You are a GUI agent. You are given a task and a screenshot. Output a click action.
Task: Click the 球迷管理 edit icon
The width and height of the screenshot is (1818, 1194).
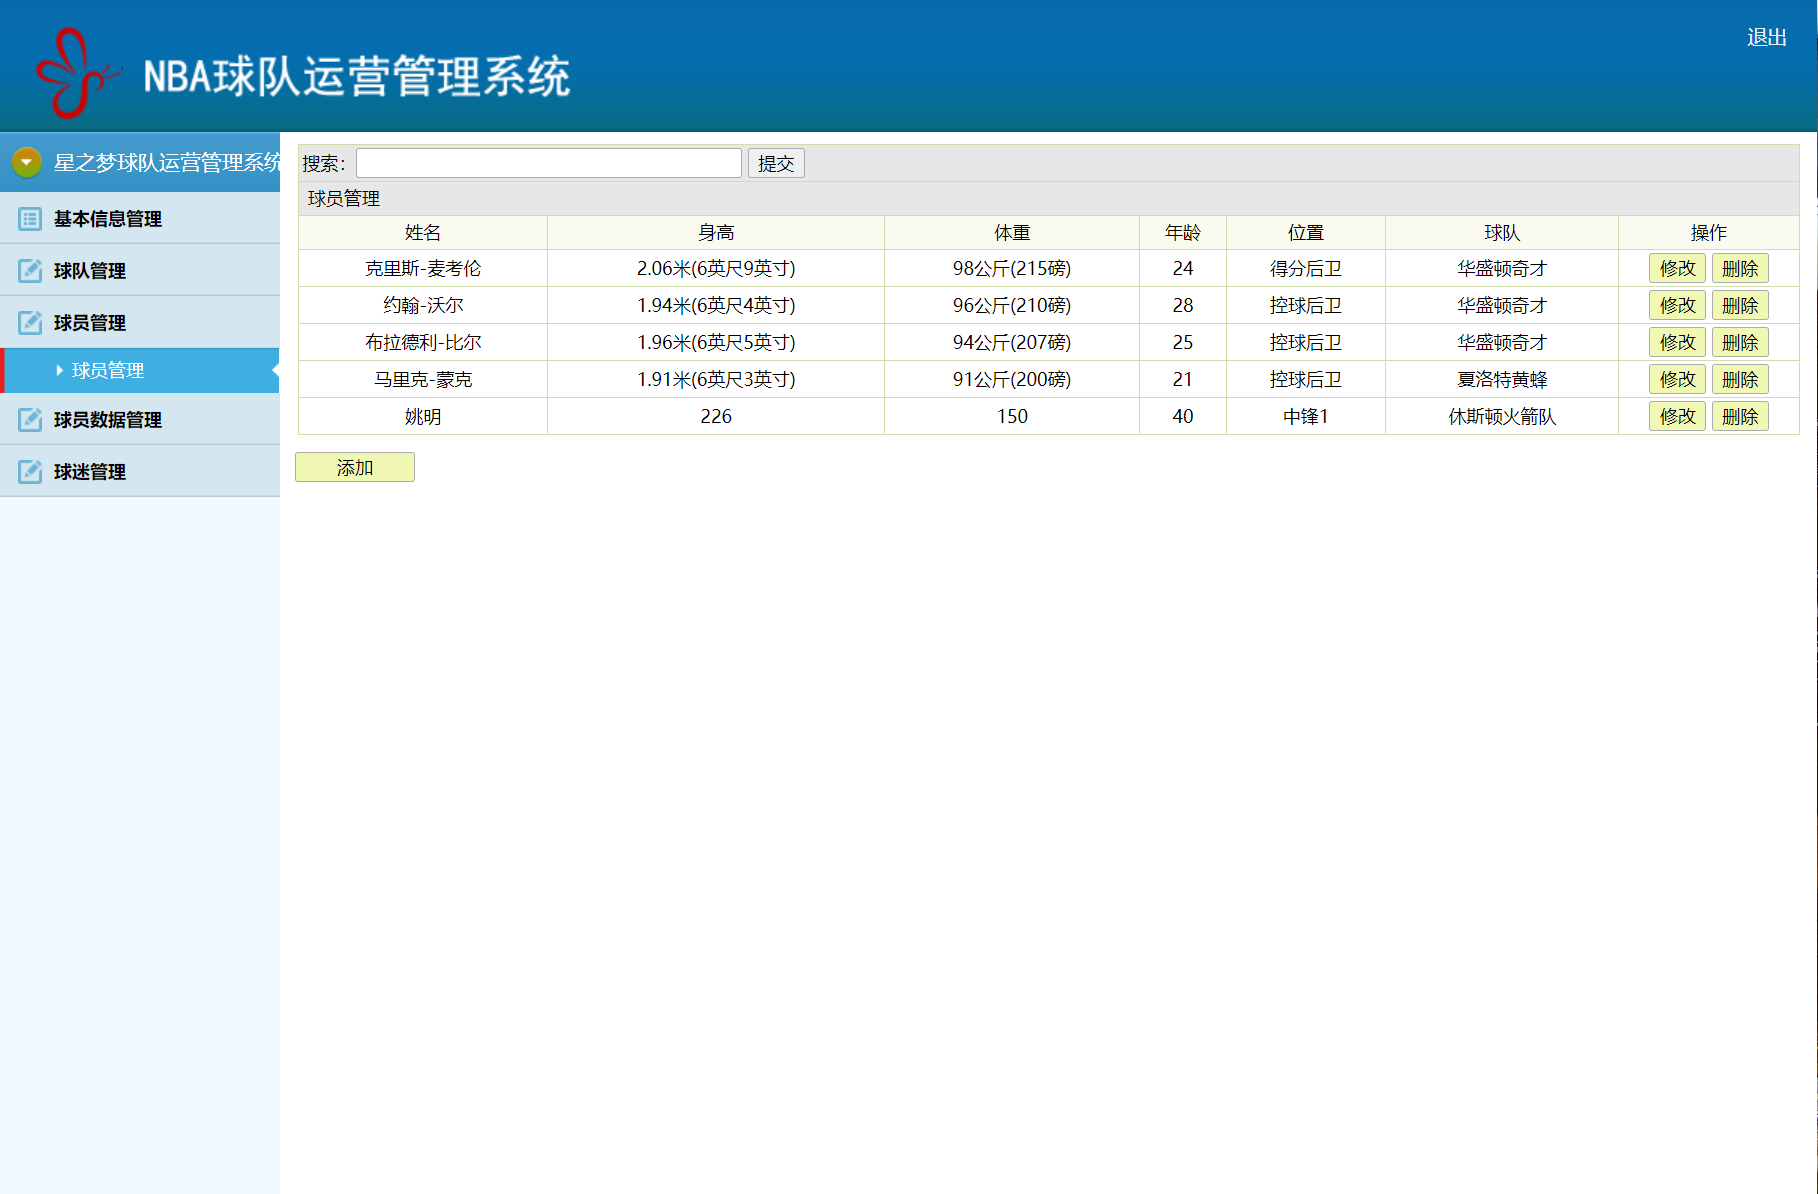coord(29,471)
